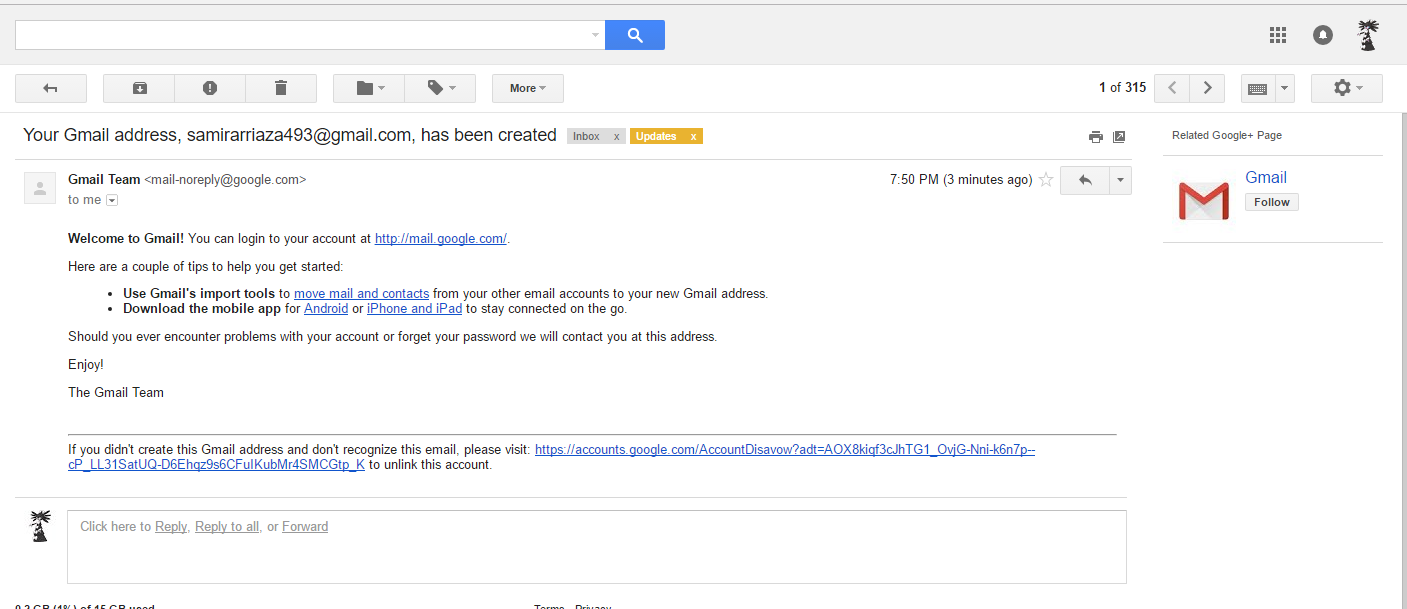Archive this email with the archive icon

click(x=139, y=88)
